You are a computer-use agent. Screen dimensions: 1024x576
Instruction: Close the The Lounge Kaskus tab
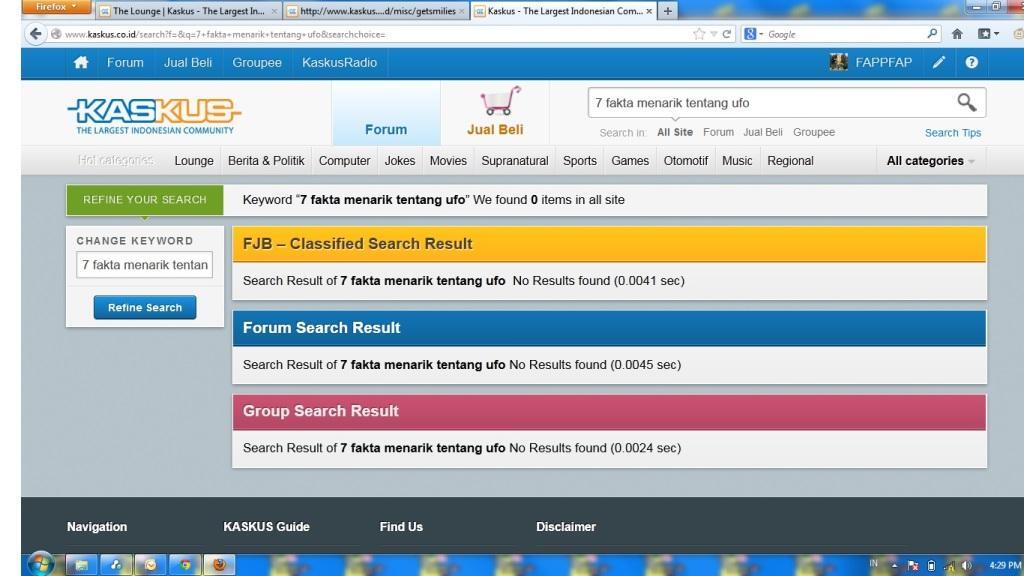point(274,11)
